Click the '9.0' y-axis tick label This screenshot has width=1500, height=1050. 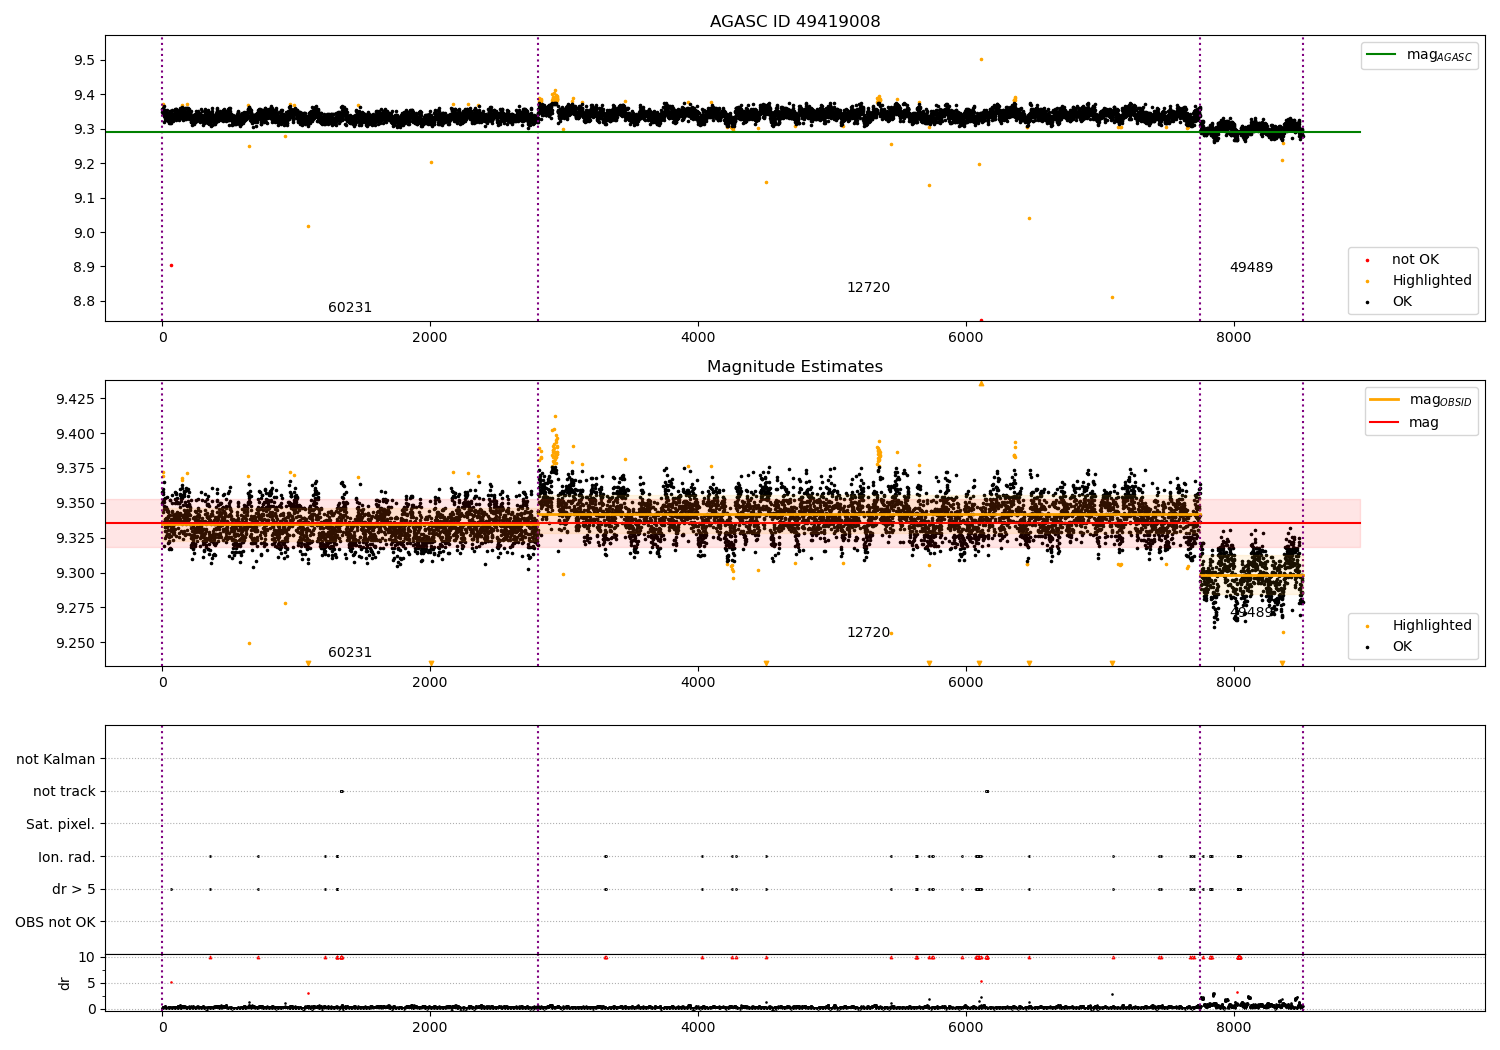click(x=84, y=233)
